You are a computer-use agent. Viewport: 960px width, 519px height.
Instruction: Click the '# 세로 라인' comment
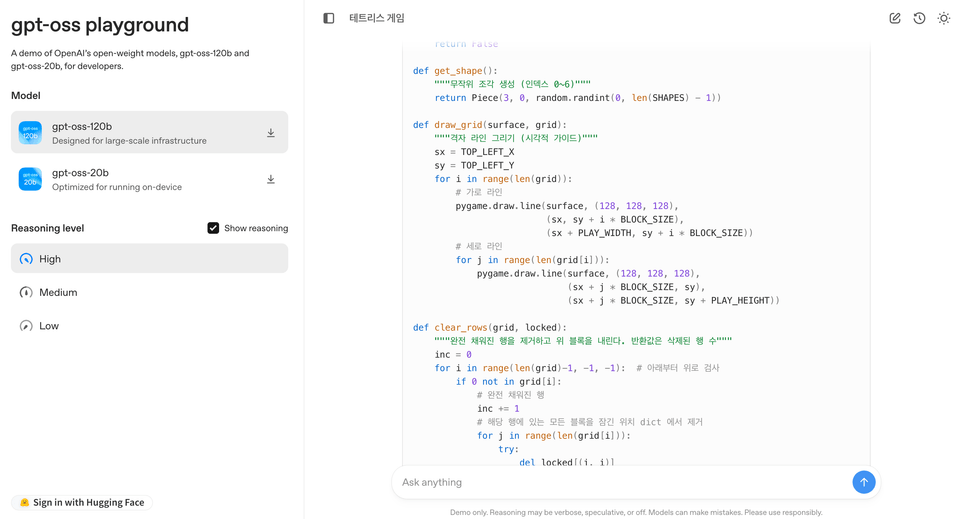[479, 246]
